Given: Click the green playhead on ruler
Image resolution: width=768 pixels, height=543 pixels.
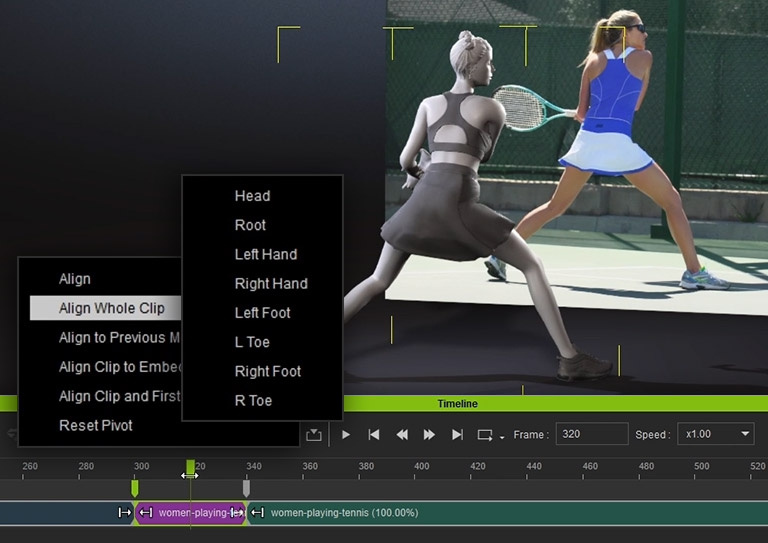Looking at the screenshot, I should pos(190,467).
